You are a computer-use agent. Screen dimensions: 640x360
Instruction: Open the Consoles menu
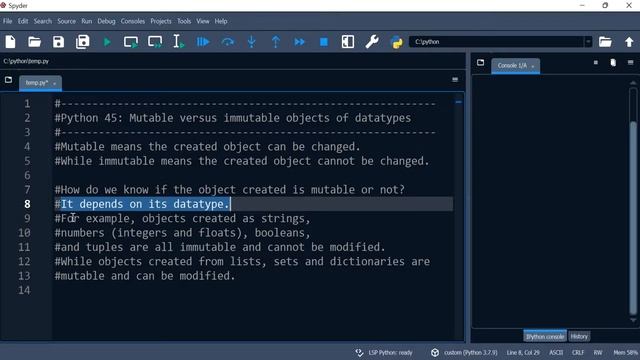[x=133, y=21]
